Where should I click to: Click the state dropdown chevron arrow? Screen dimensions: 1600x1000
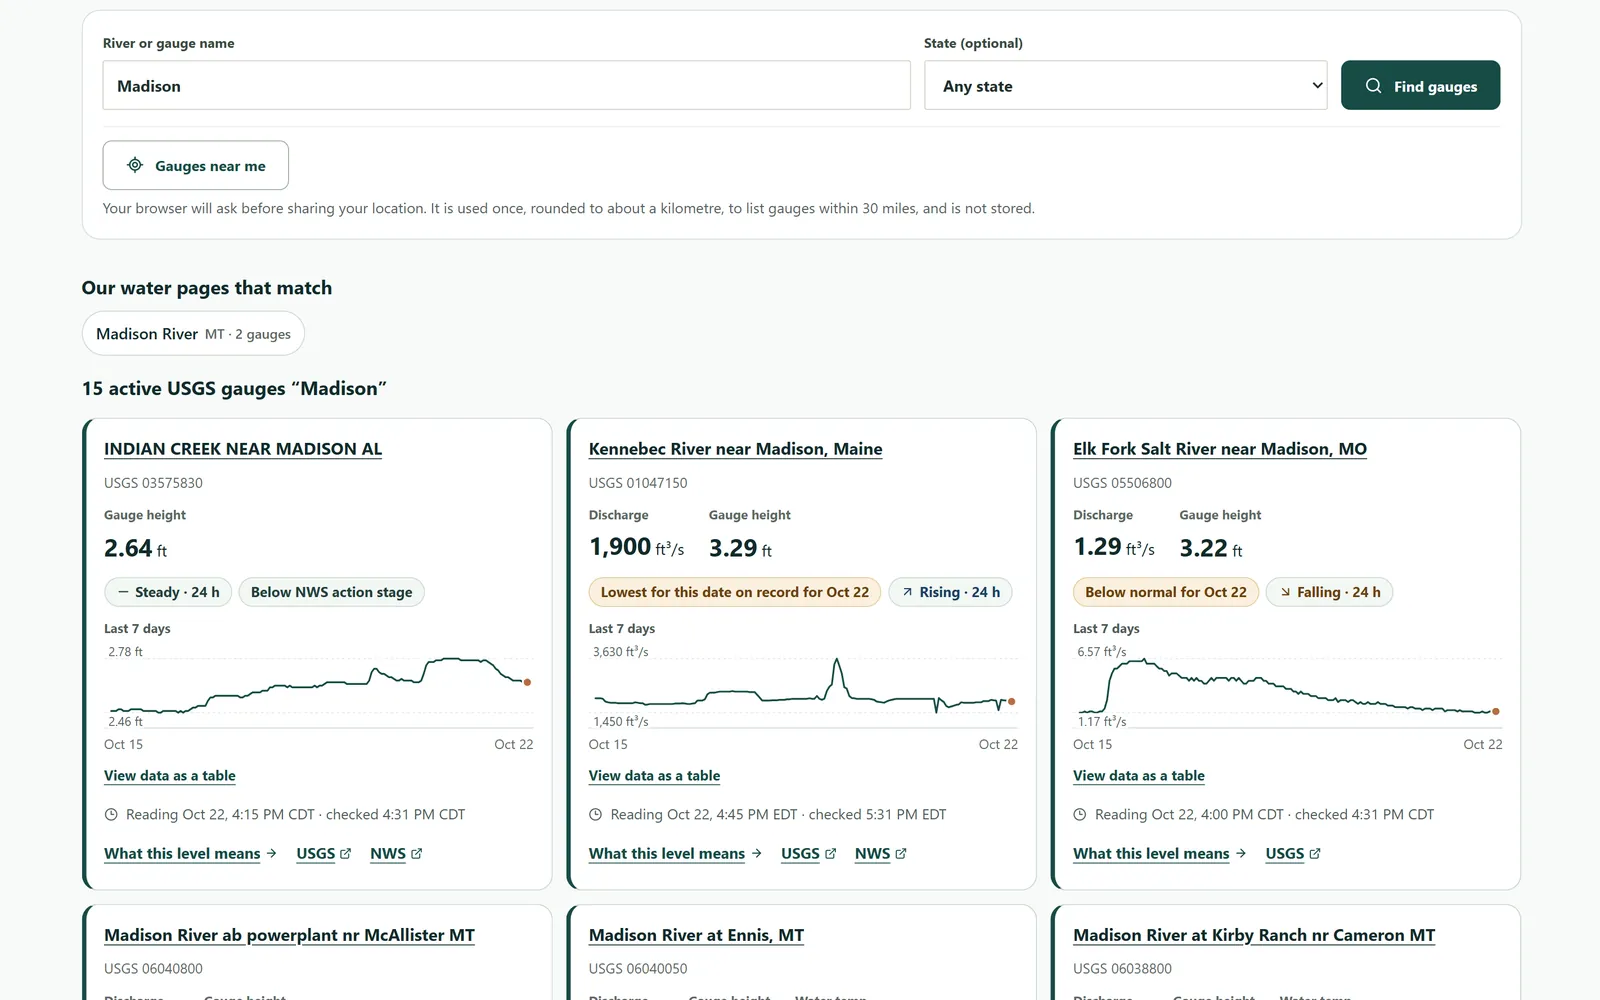(1317, 86)
